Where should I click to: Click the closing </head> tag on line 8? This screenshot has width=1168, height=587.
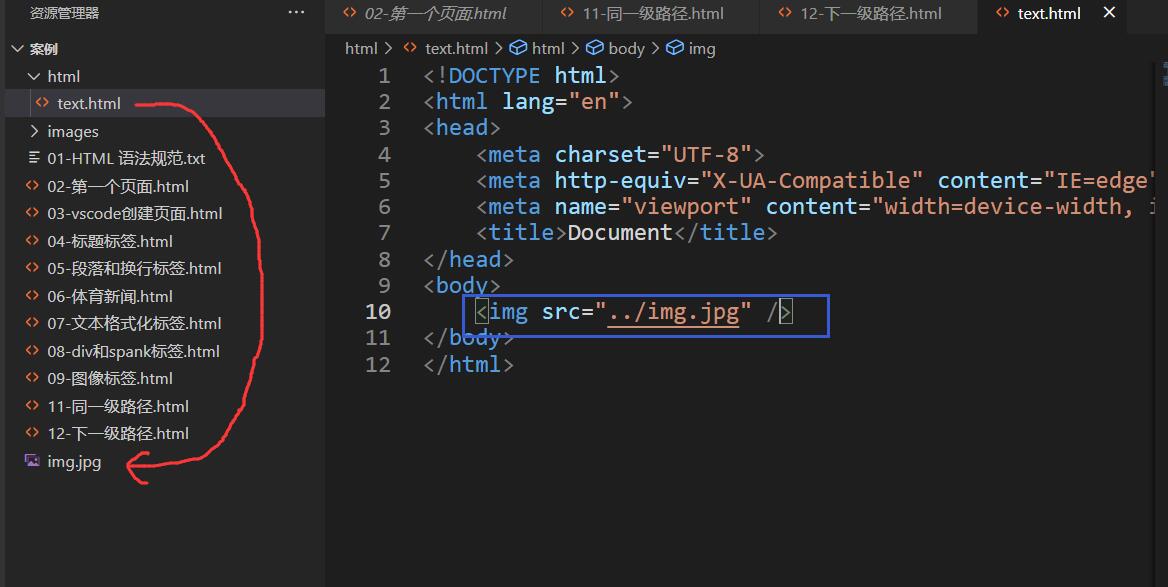(469, 260)
